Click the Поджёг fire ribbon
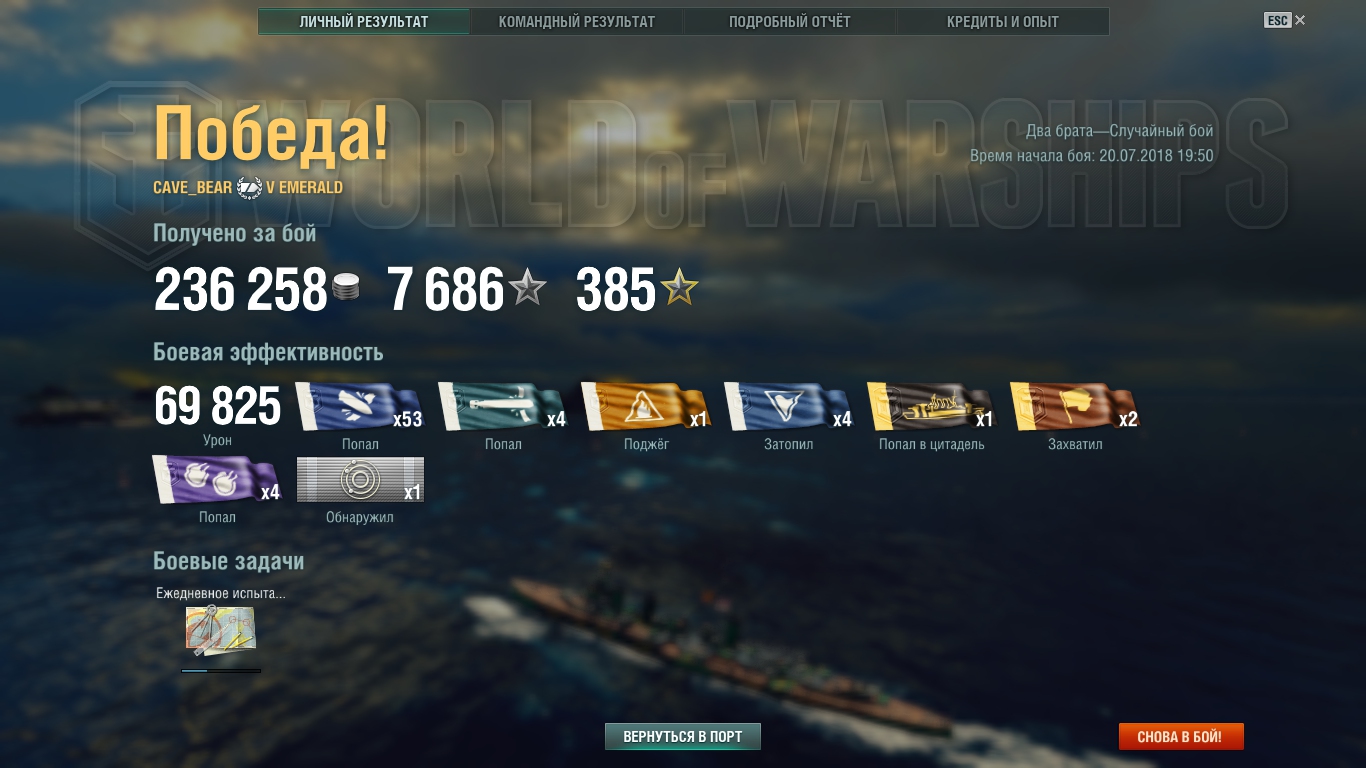Screen dimensions: 1366x768 [x=646, y=406]
